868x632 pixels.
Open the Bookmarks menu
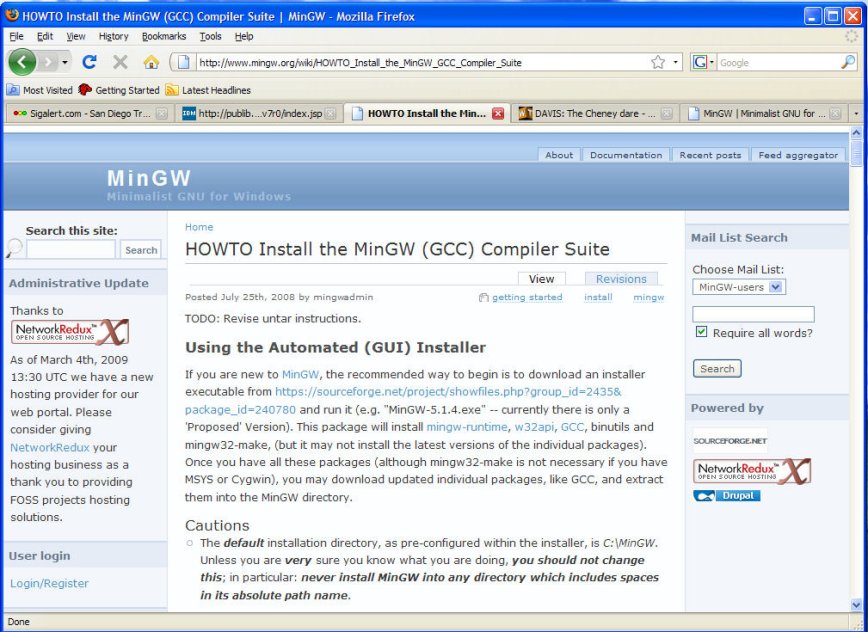pyautogui.click(x=164, y=36)
